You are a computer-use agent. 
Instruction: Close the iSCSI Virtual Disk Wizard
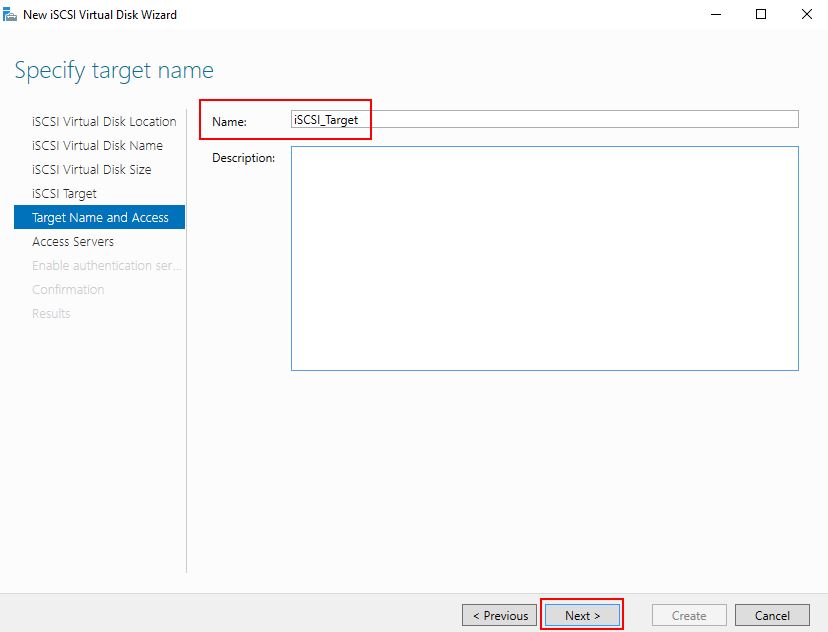pyautogui.click(x=806, y=14)
